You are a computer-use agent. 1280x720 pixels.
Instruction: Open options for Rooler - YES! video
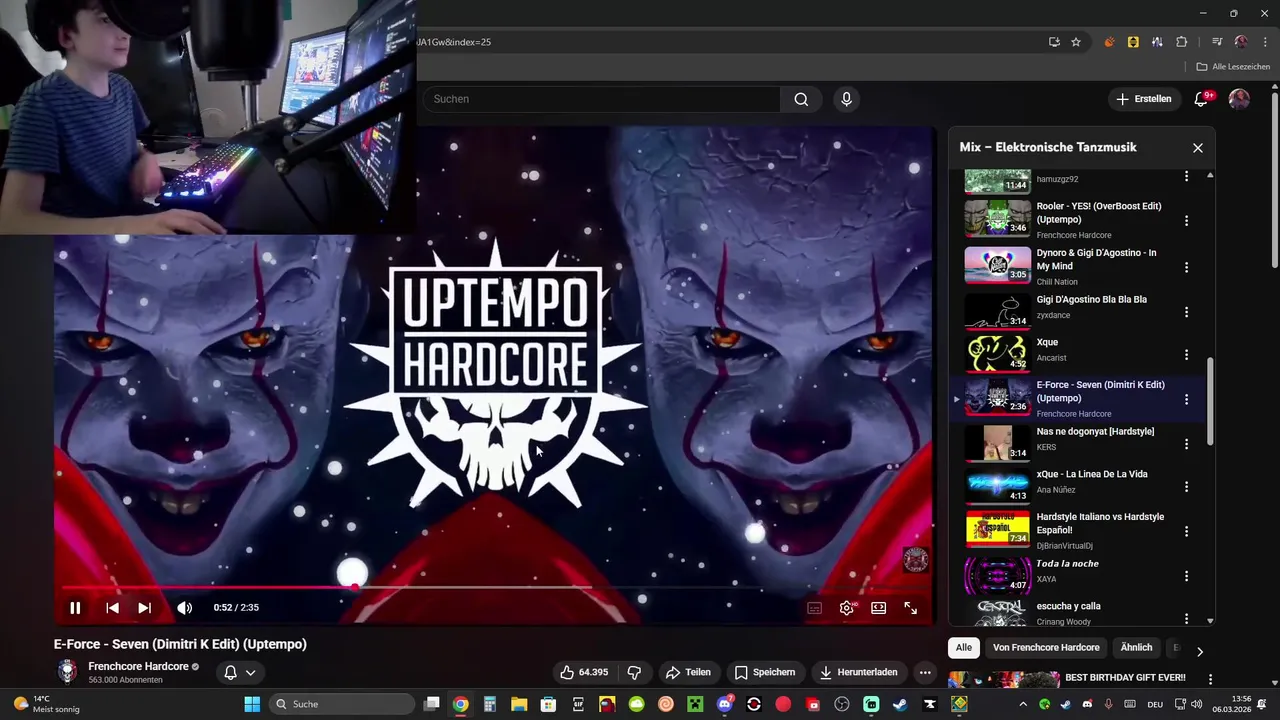coord(1187,221)
